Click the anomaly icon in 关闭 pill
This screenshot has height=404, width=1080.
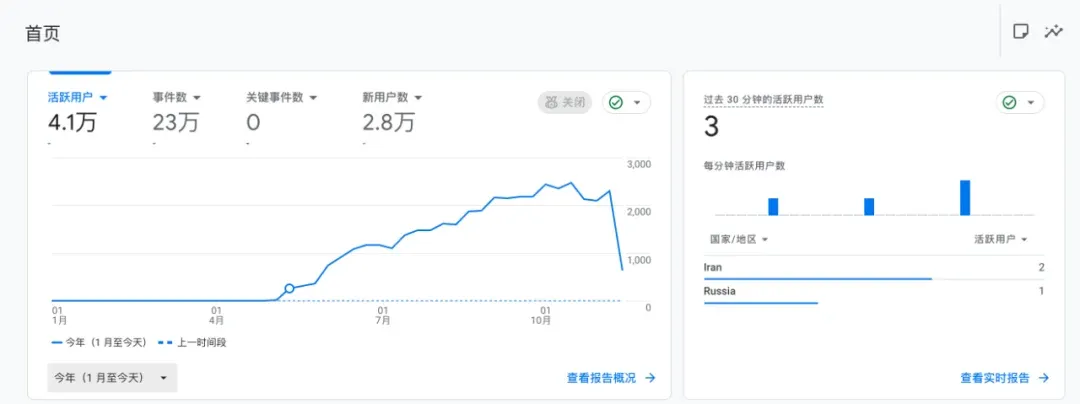(551, 102)
